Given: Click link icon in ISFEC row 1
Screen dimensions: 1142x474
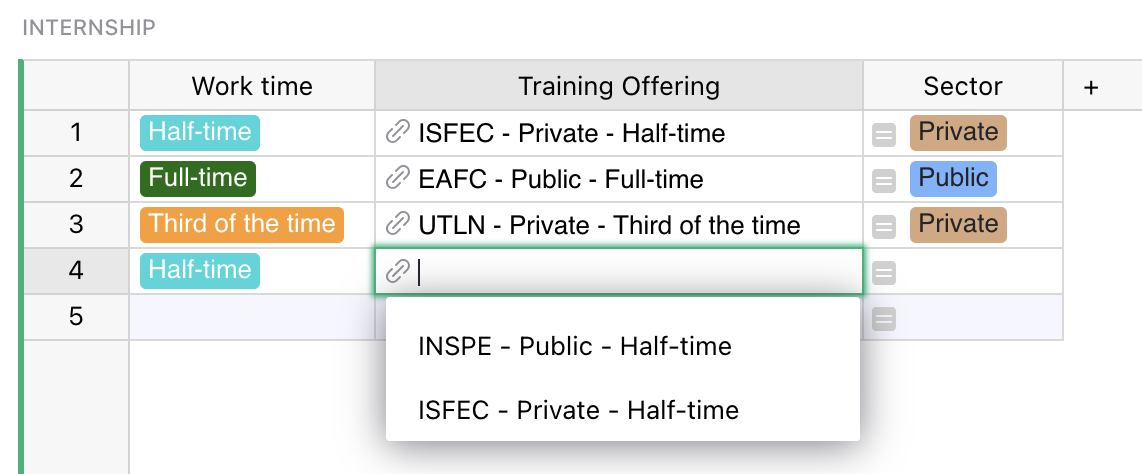Looking at the screenshot, I should click(x=398, y=133).
